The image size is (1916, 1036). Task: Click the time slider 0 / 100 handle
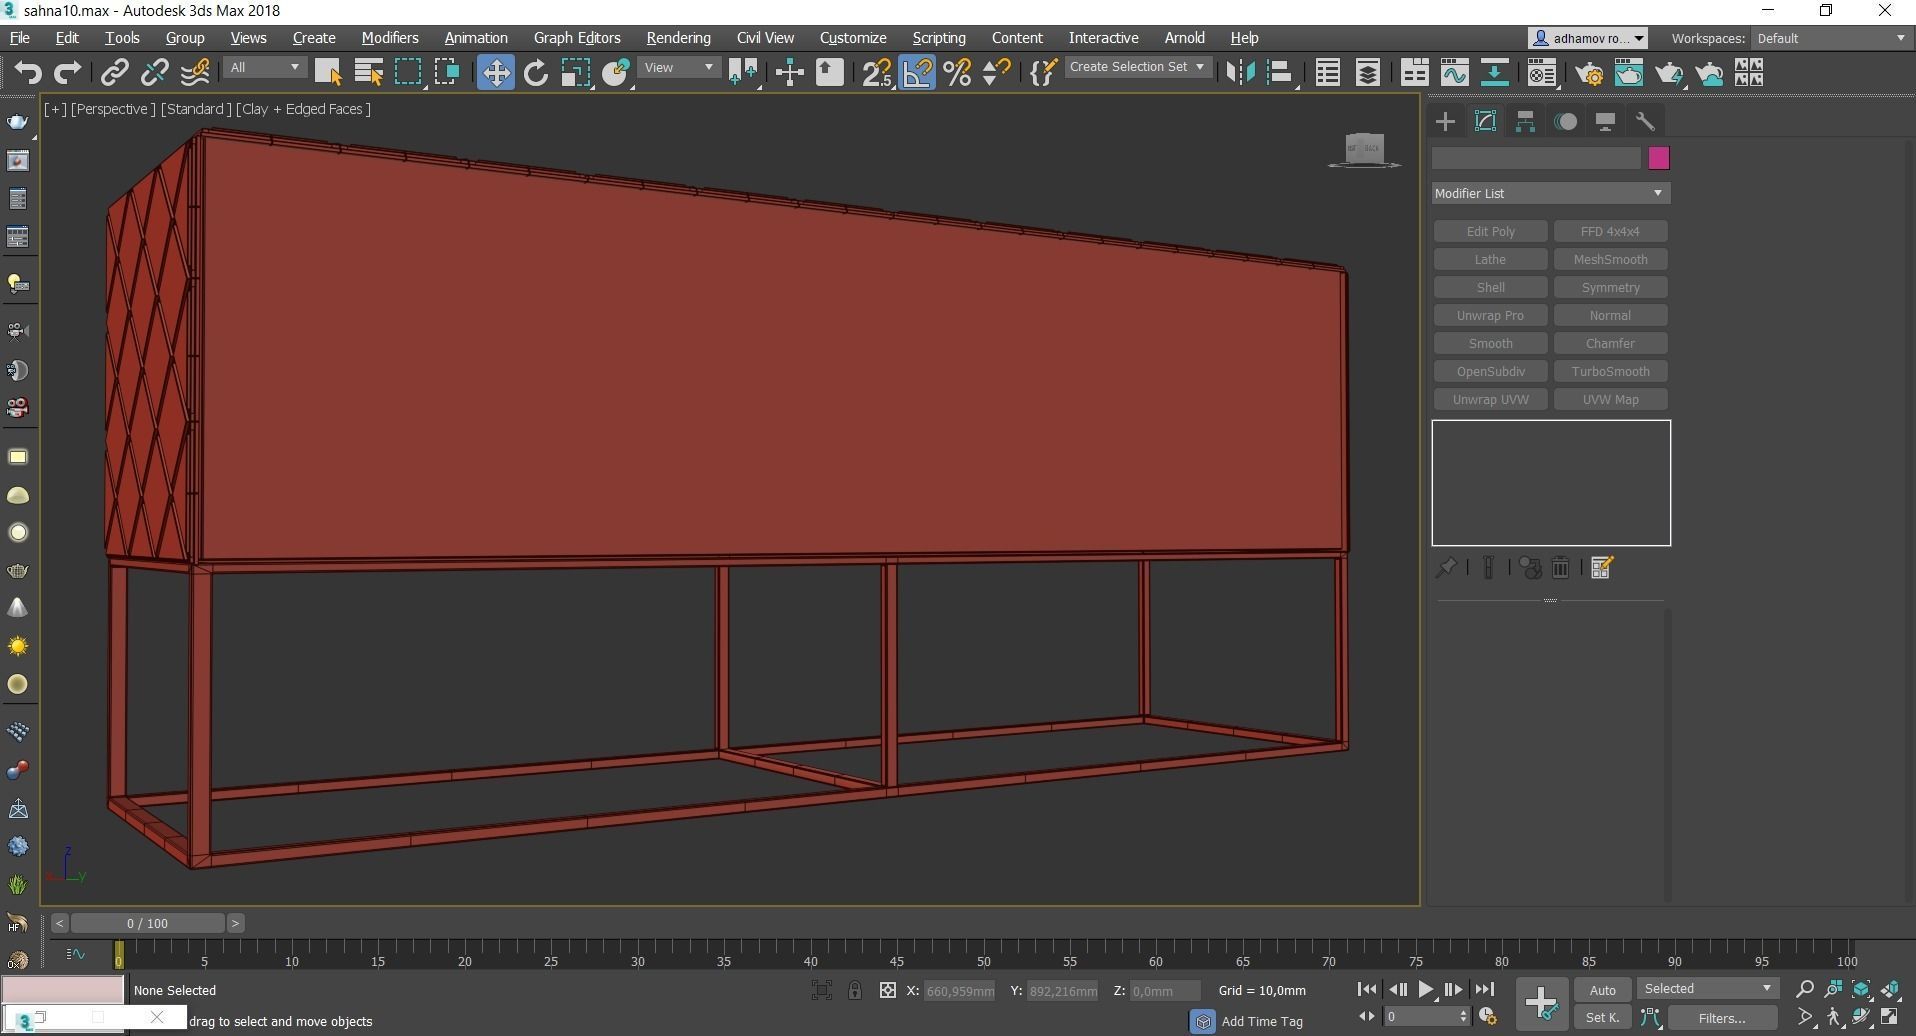point(147,923)
